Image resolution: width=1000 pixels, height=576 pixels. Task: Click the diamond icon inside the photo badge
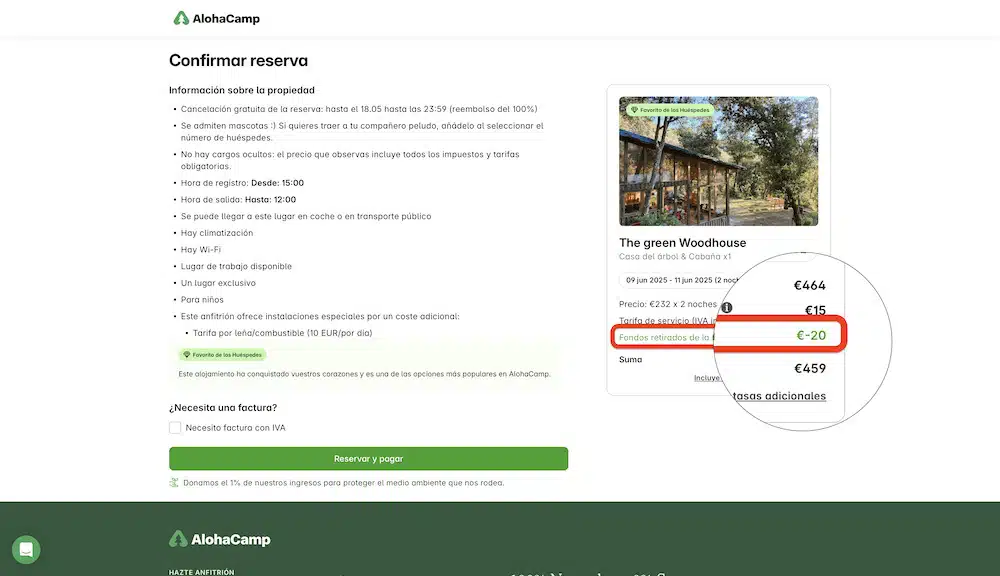click(632, 108)
